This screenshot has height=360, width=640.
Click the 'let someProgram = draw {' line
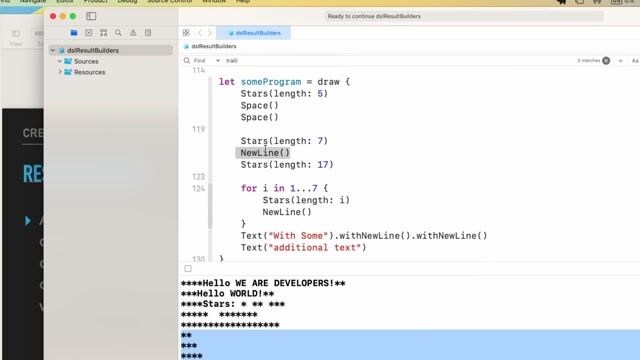(284, 82)
